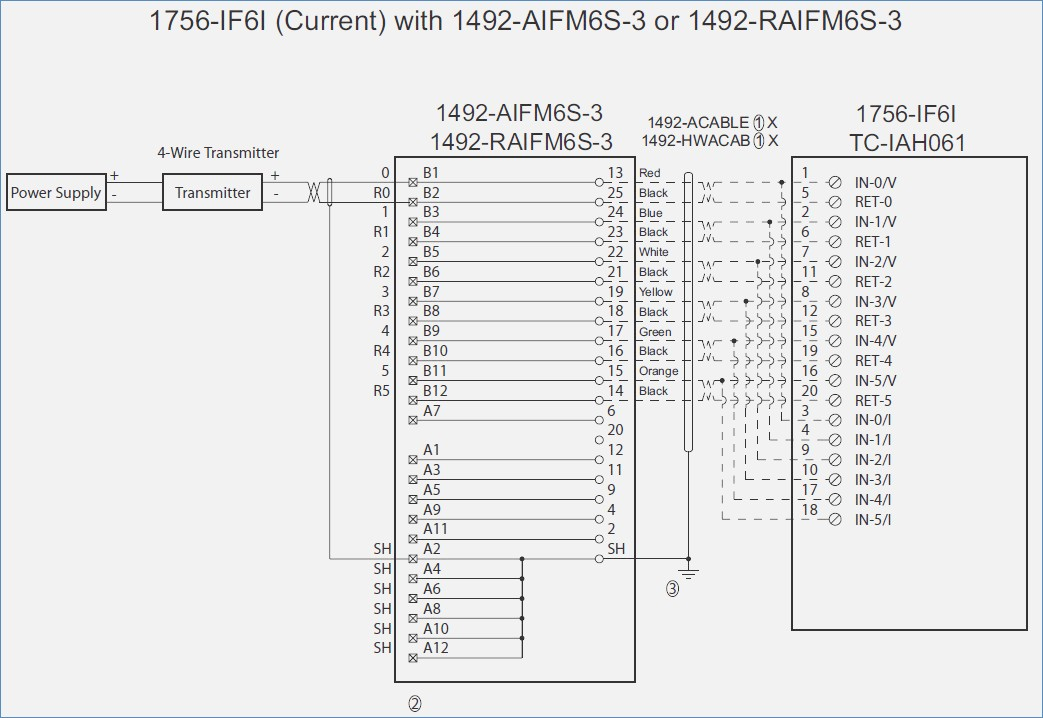1043x718 pixels.
Task: Click the "IN-0/I" current input label
Action: click(x=873, y=421)
